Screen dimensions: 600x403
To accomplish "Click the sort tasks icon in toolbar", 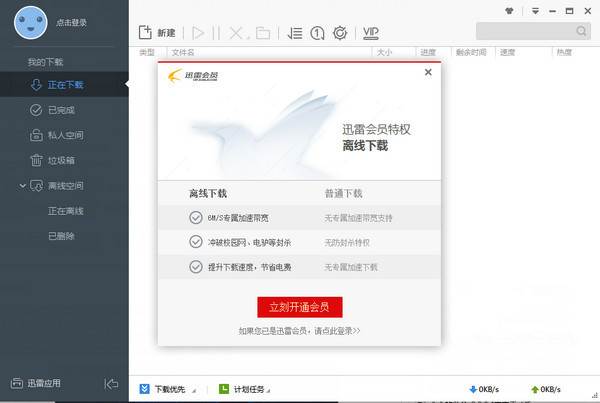I will (295, 33).
